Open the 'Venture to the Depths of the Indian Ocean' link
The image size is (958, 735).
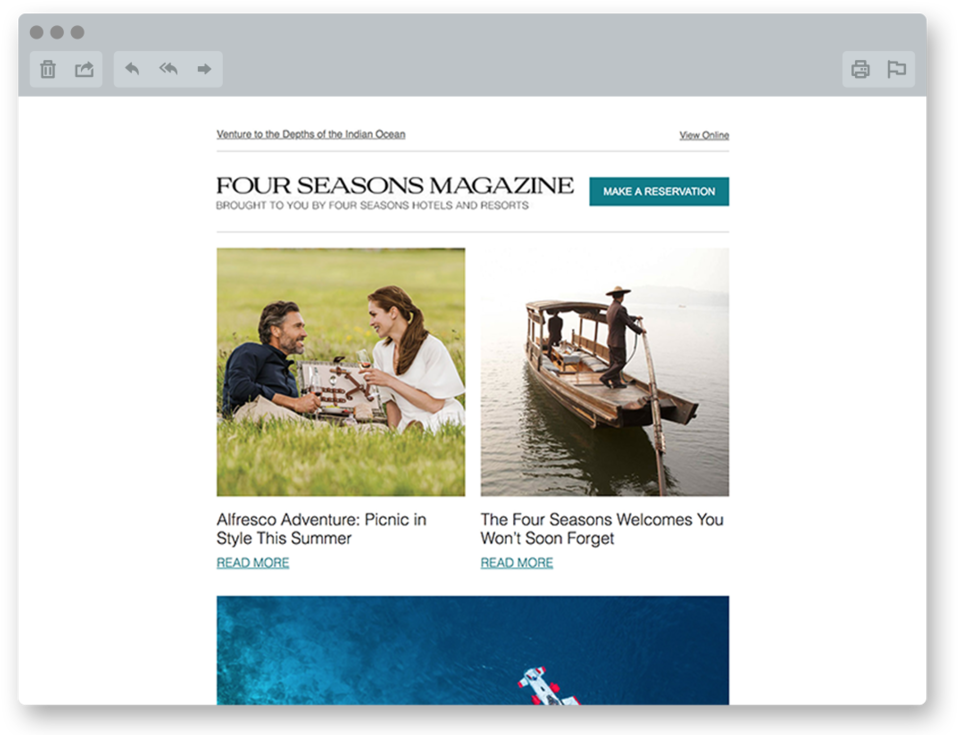pos(311,134)
